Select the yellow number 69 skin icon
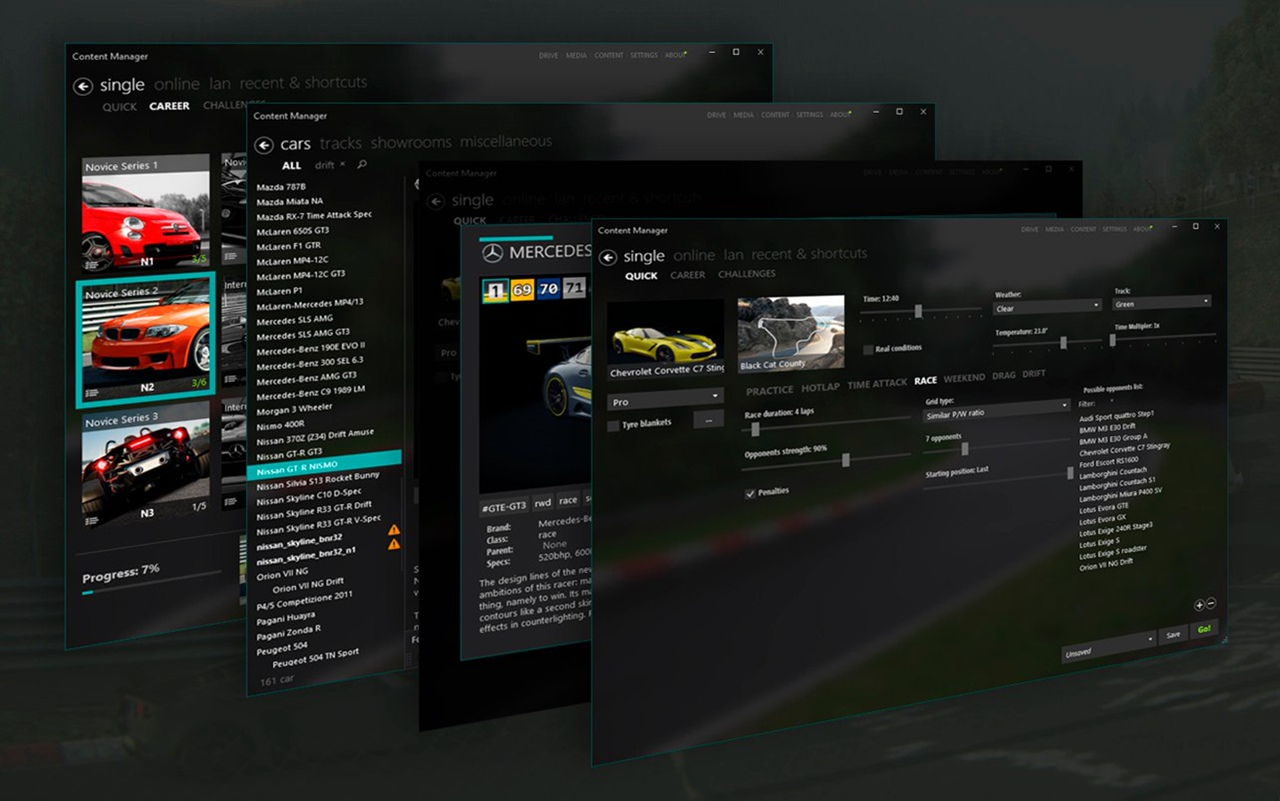The width and height of the screenshot is (1280, 801). click(522, 291)
